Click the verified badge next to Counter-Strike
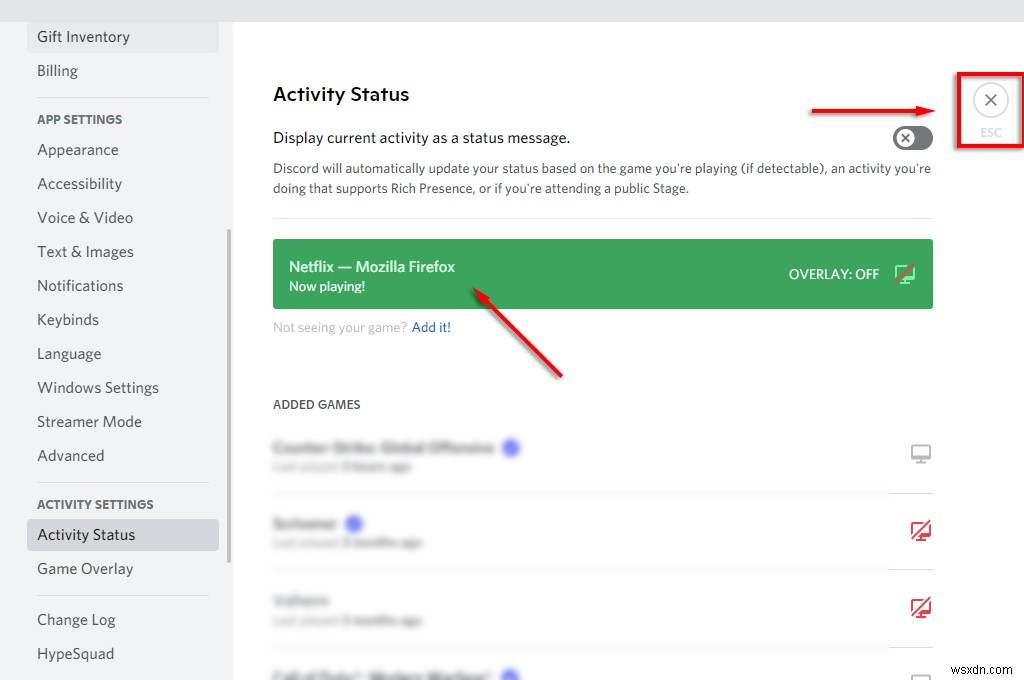The height and width of the screenshot is (680, 1024). [x=511, y=448]
